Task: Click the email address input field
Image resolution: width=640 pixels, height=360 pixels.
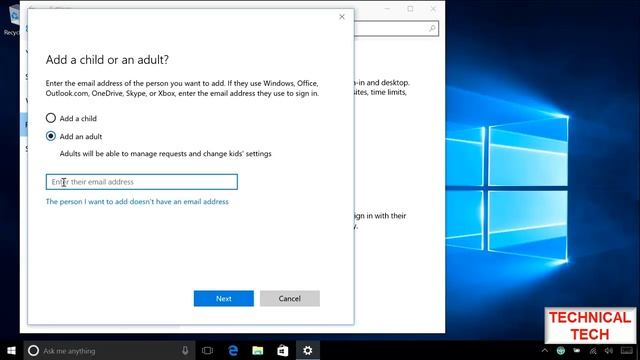Action: (142, 182)
